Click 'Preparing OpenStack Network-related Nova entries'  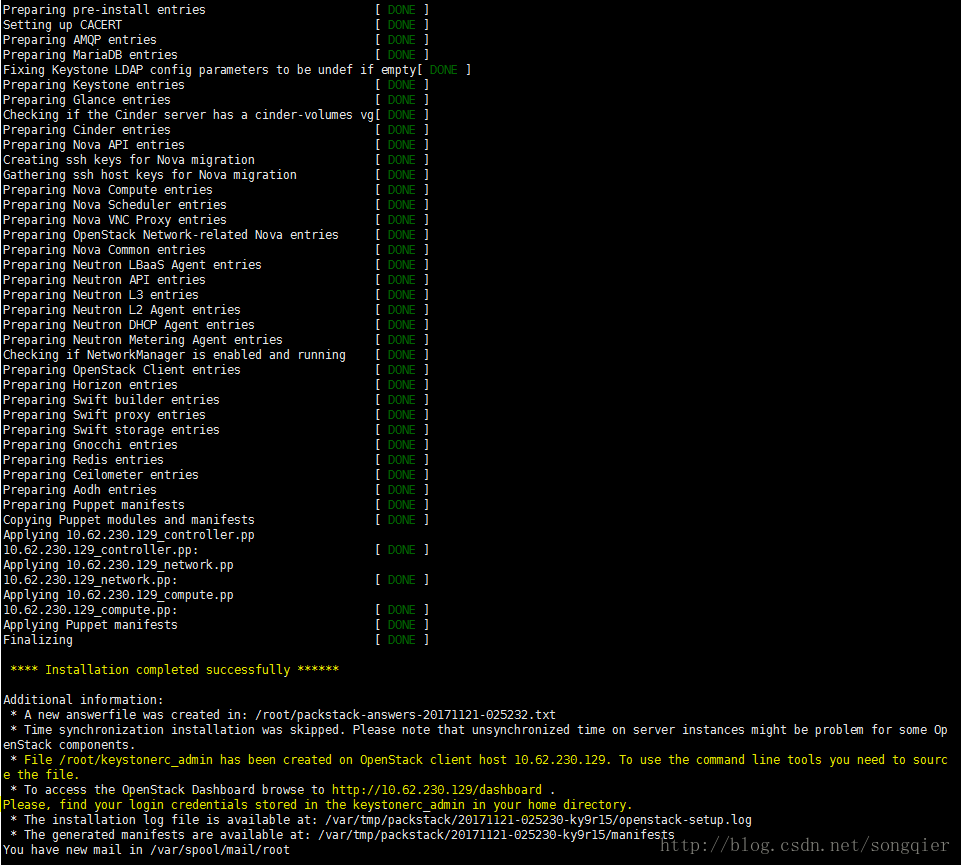coord(171,235)
